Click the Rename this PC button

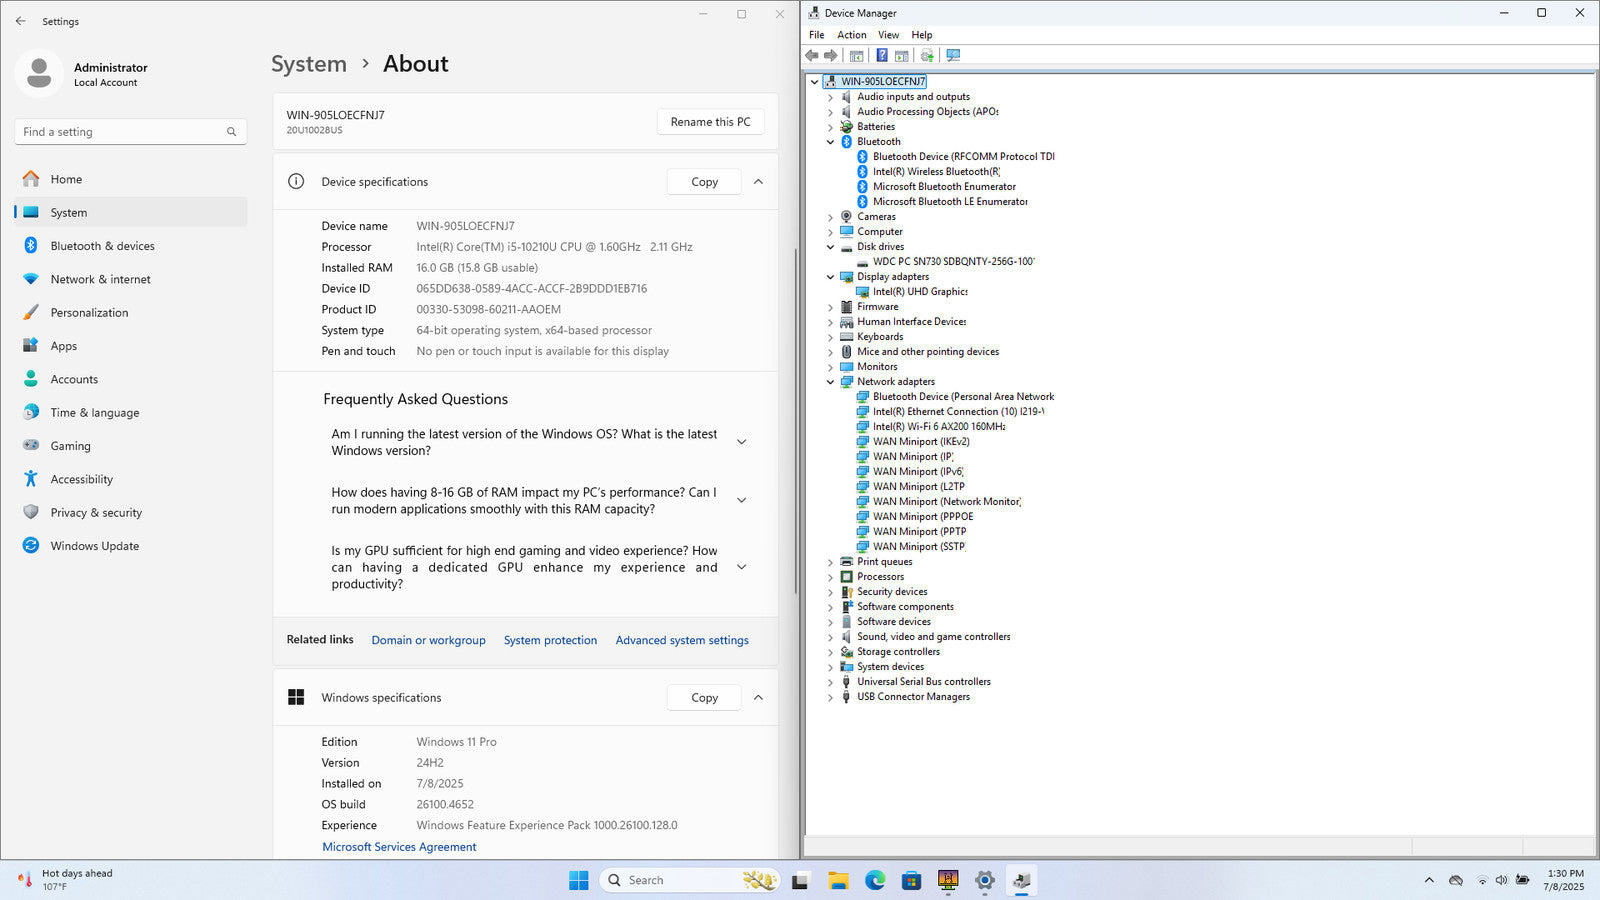pos(710,122)
